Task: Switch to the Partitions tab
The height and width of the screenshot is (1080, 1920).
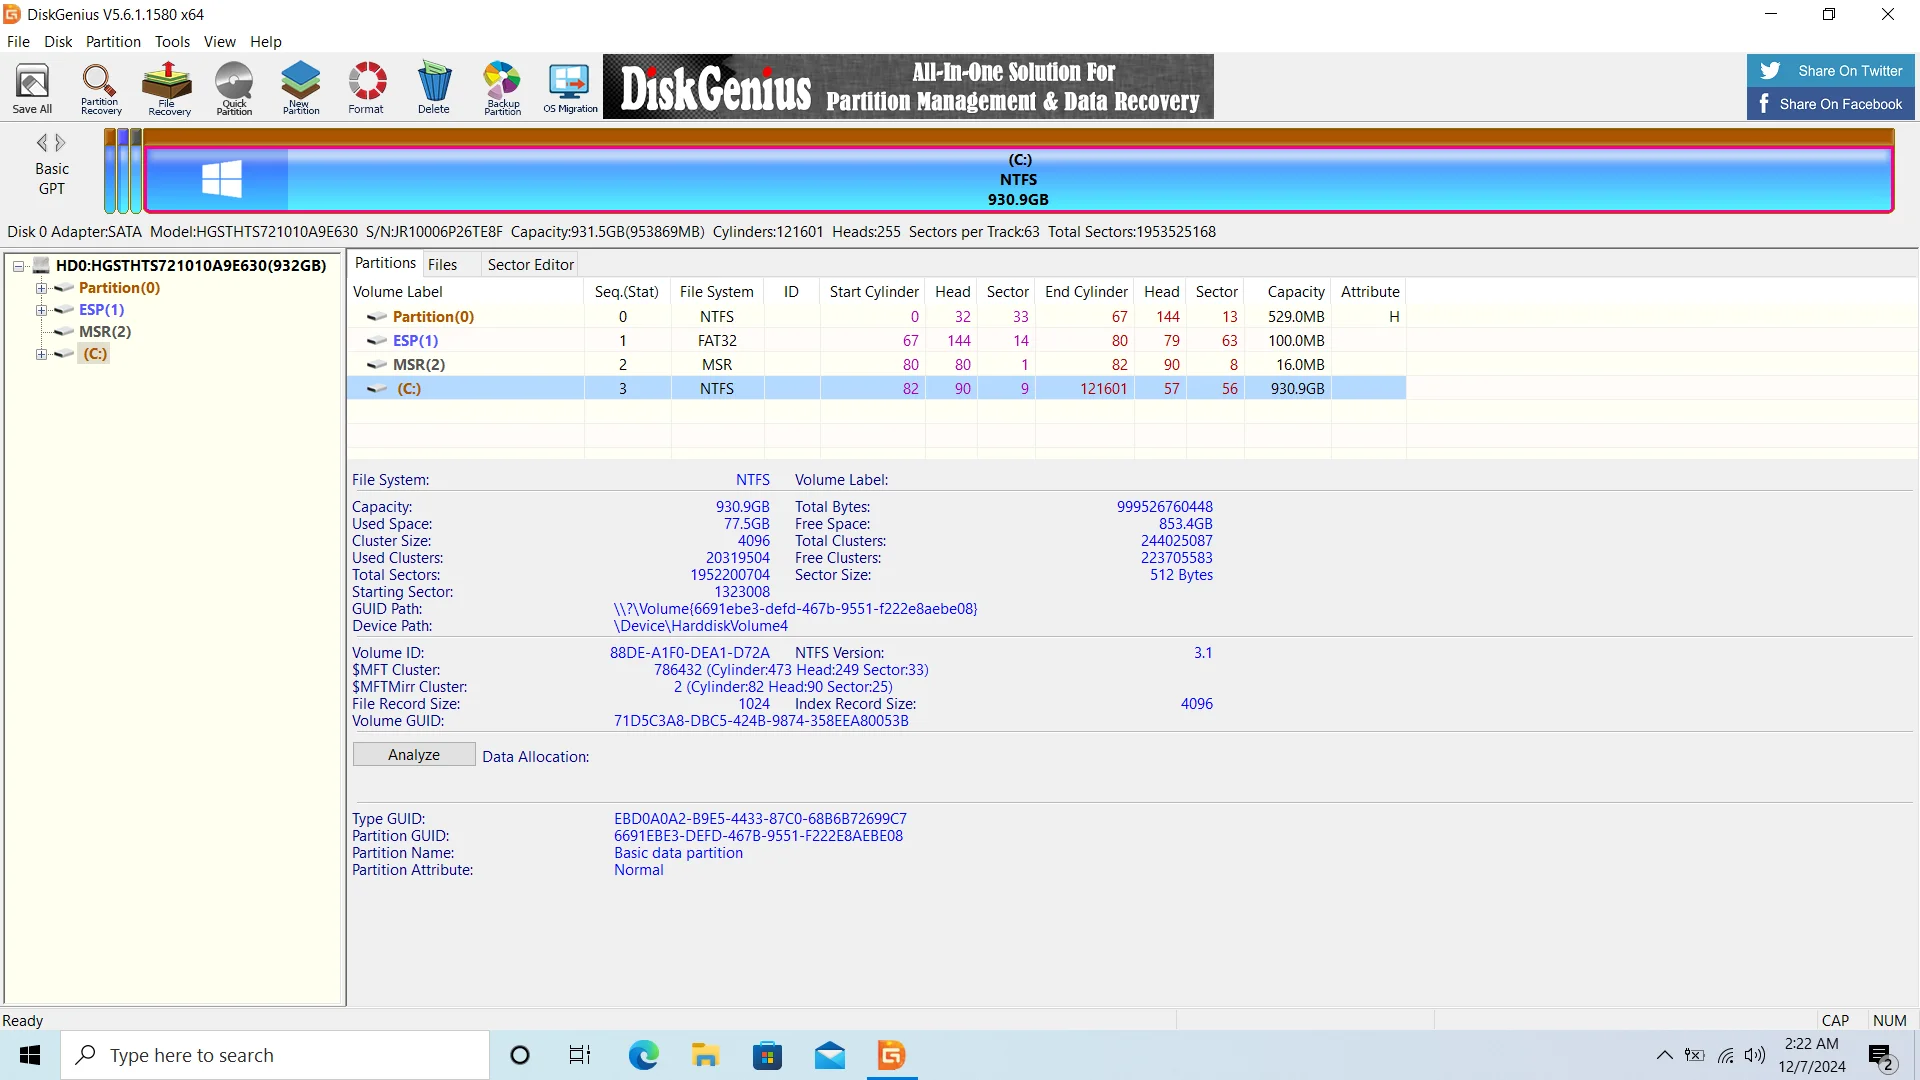Action: tap(385, 263)
